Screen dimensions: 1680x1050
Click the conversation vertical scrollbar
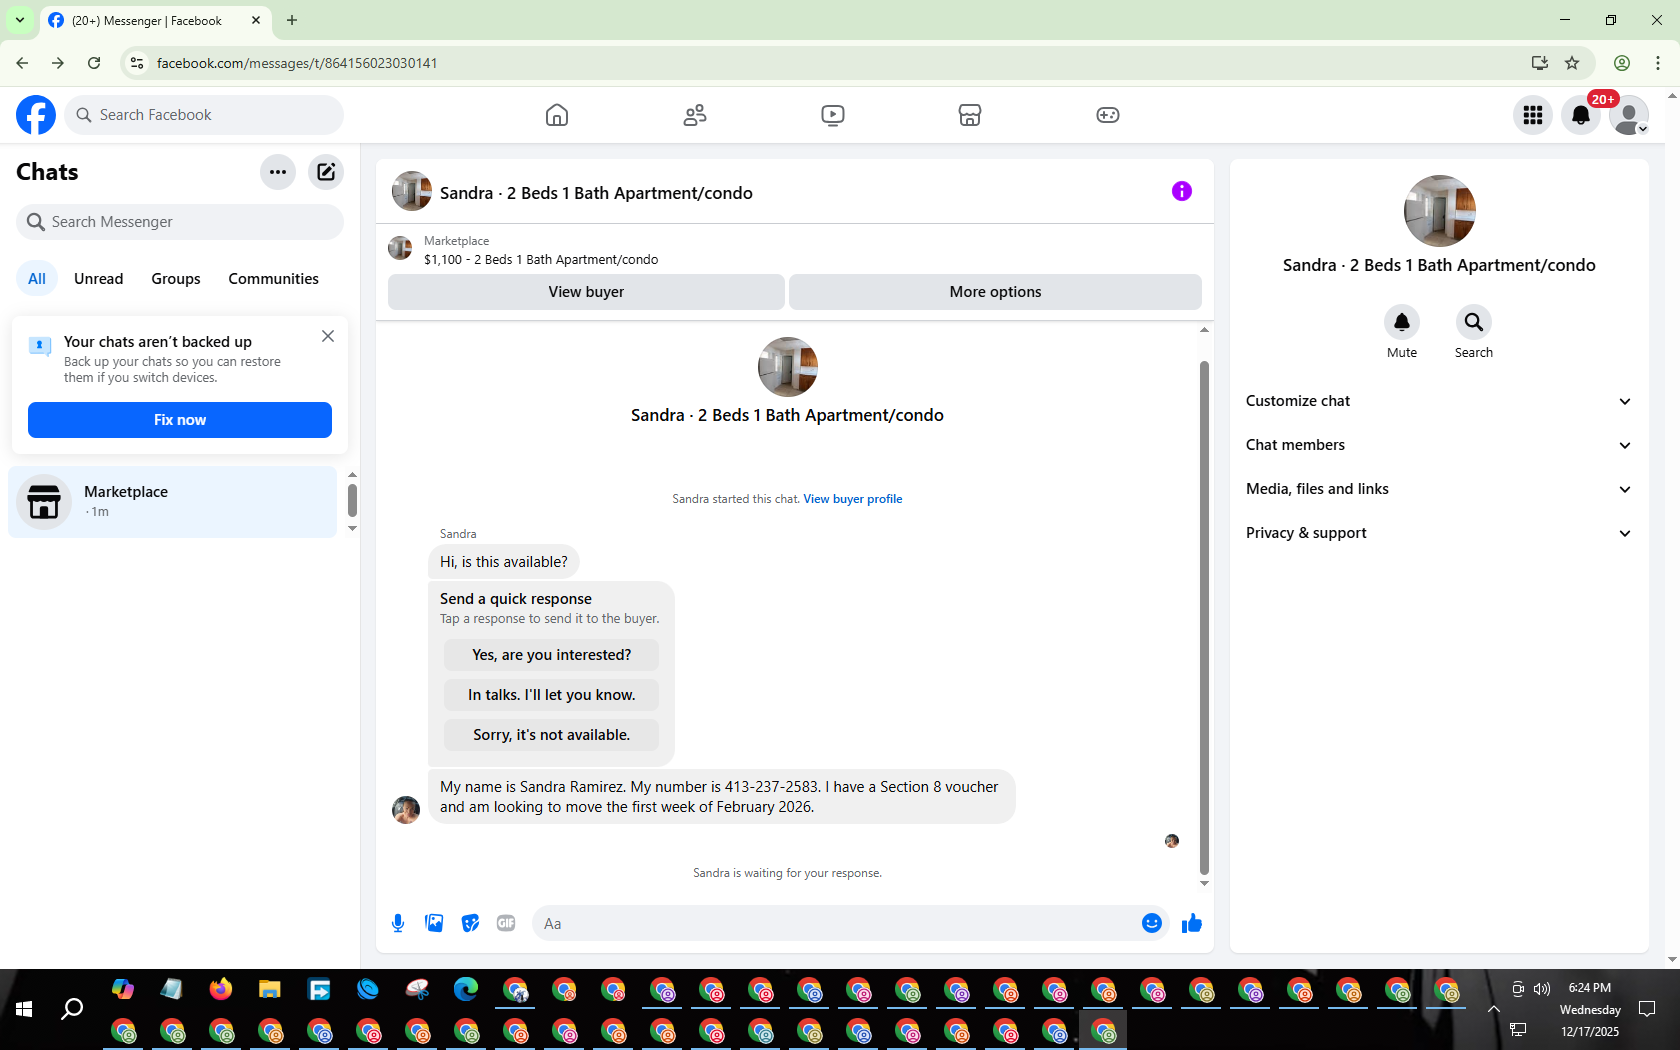tap(1204, 617)
